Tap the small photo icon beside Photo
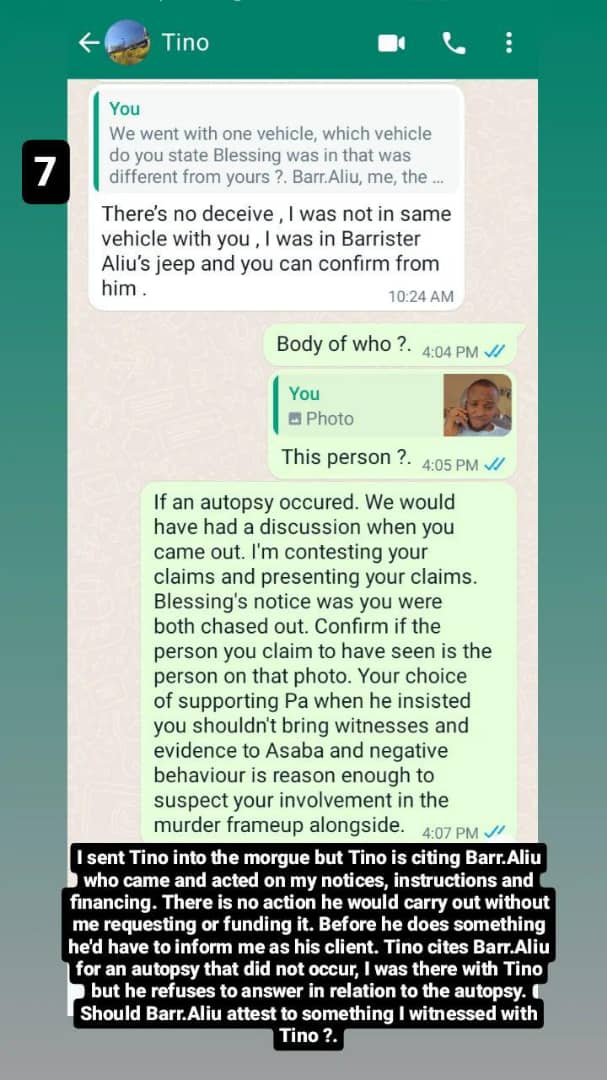Image resolution: width=607 pixels, height=1080 pixels. point(295,418)
